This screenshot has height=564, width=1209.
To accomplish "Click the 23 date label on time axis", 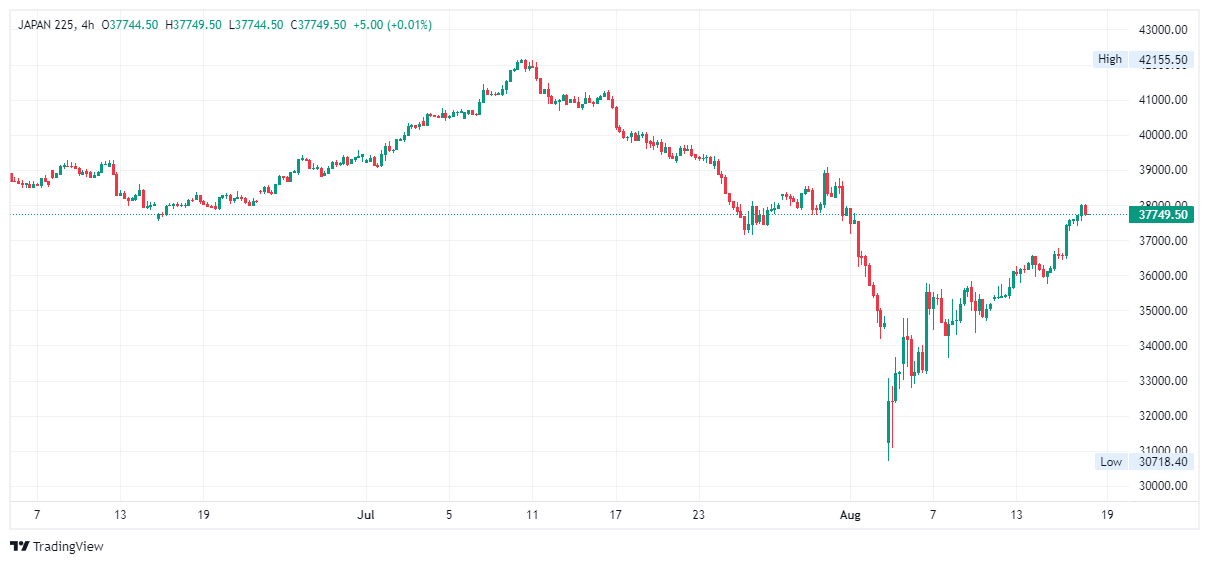I will point(698,515).
